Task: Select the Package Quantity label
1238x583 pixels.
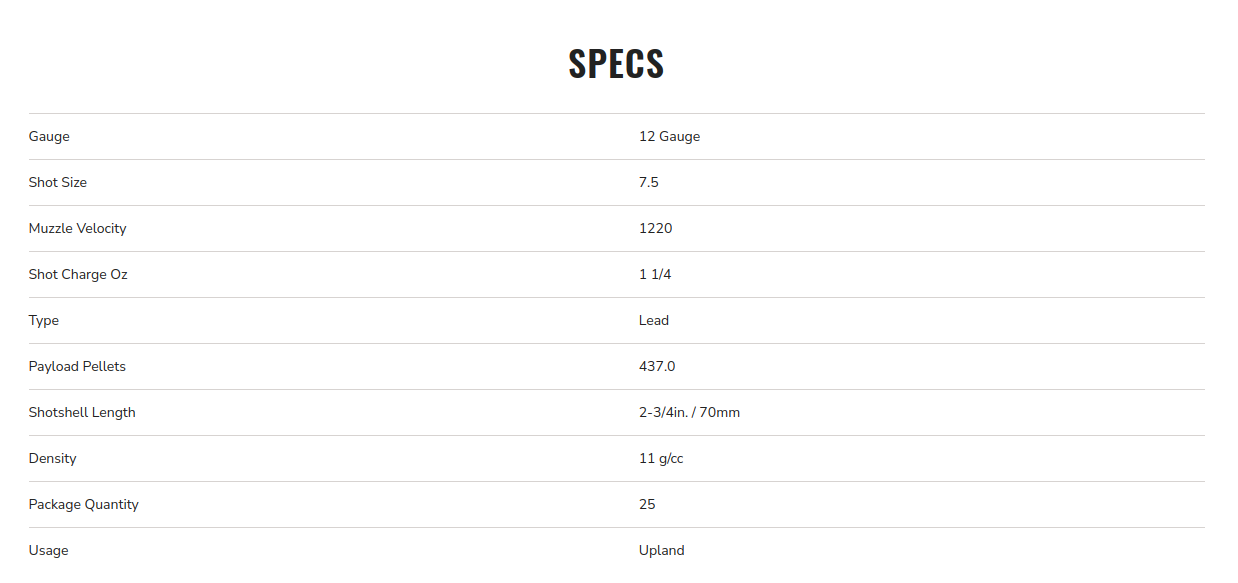Action: pyautogui.click(x=84, y=504)
